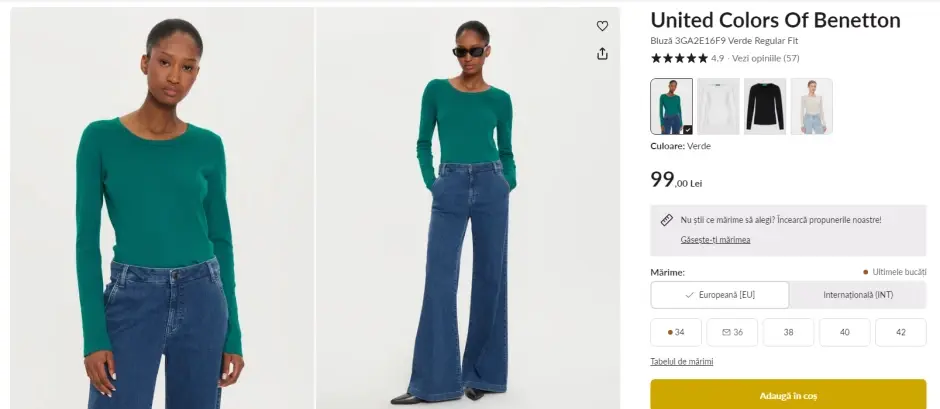Select size 42
940x409 pixels.
tap(900, 332)
